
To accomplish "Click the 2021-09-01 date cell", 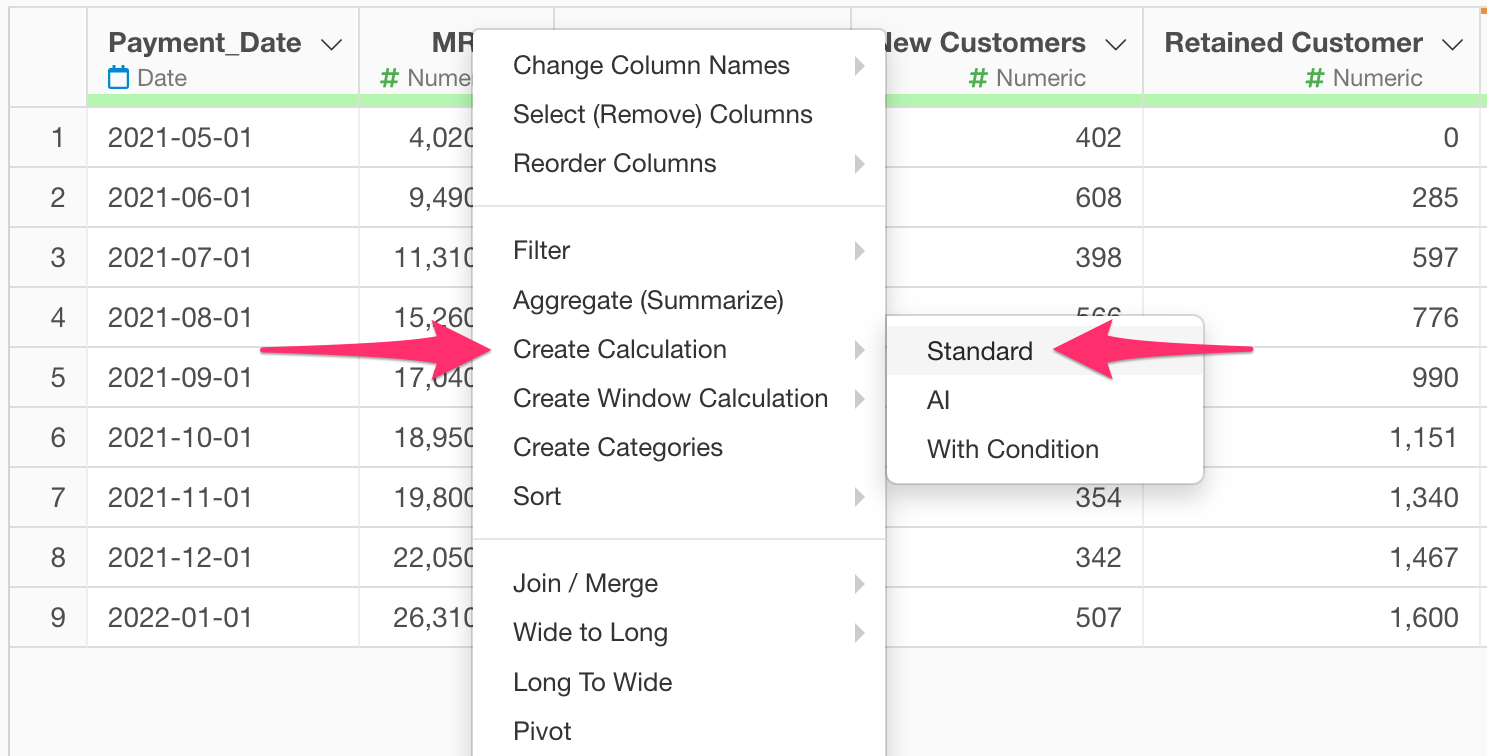I will coord(180,378).
